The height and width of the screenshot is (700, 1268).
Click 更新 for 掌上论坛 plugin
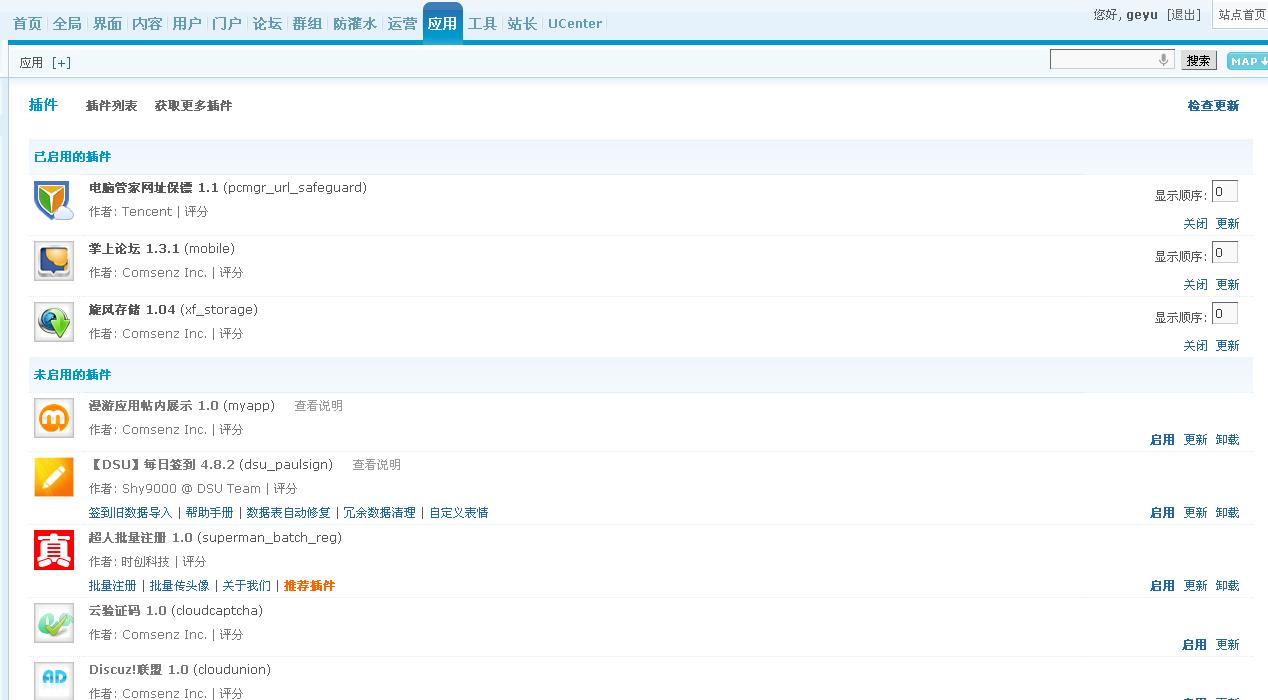click(1227, 285)
